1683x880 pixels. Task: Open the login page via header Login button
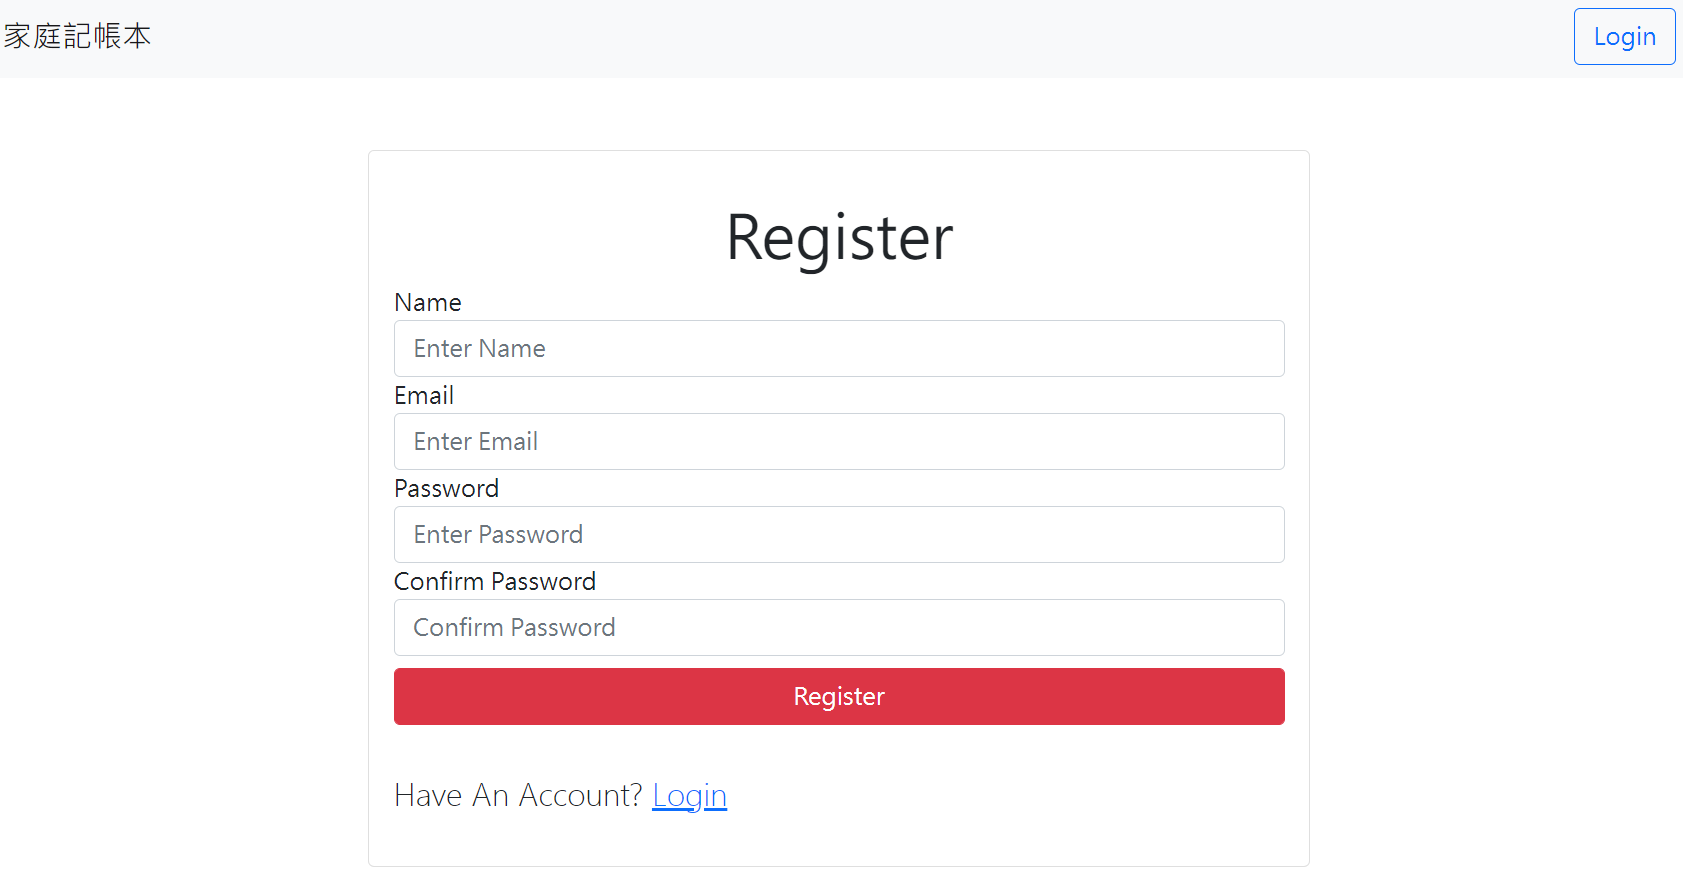pyautogui.click(x=1623, y=36)
